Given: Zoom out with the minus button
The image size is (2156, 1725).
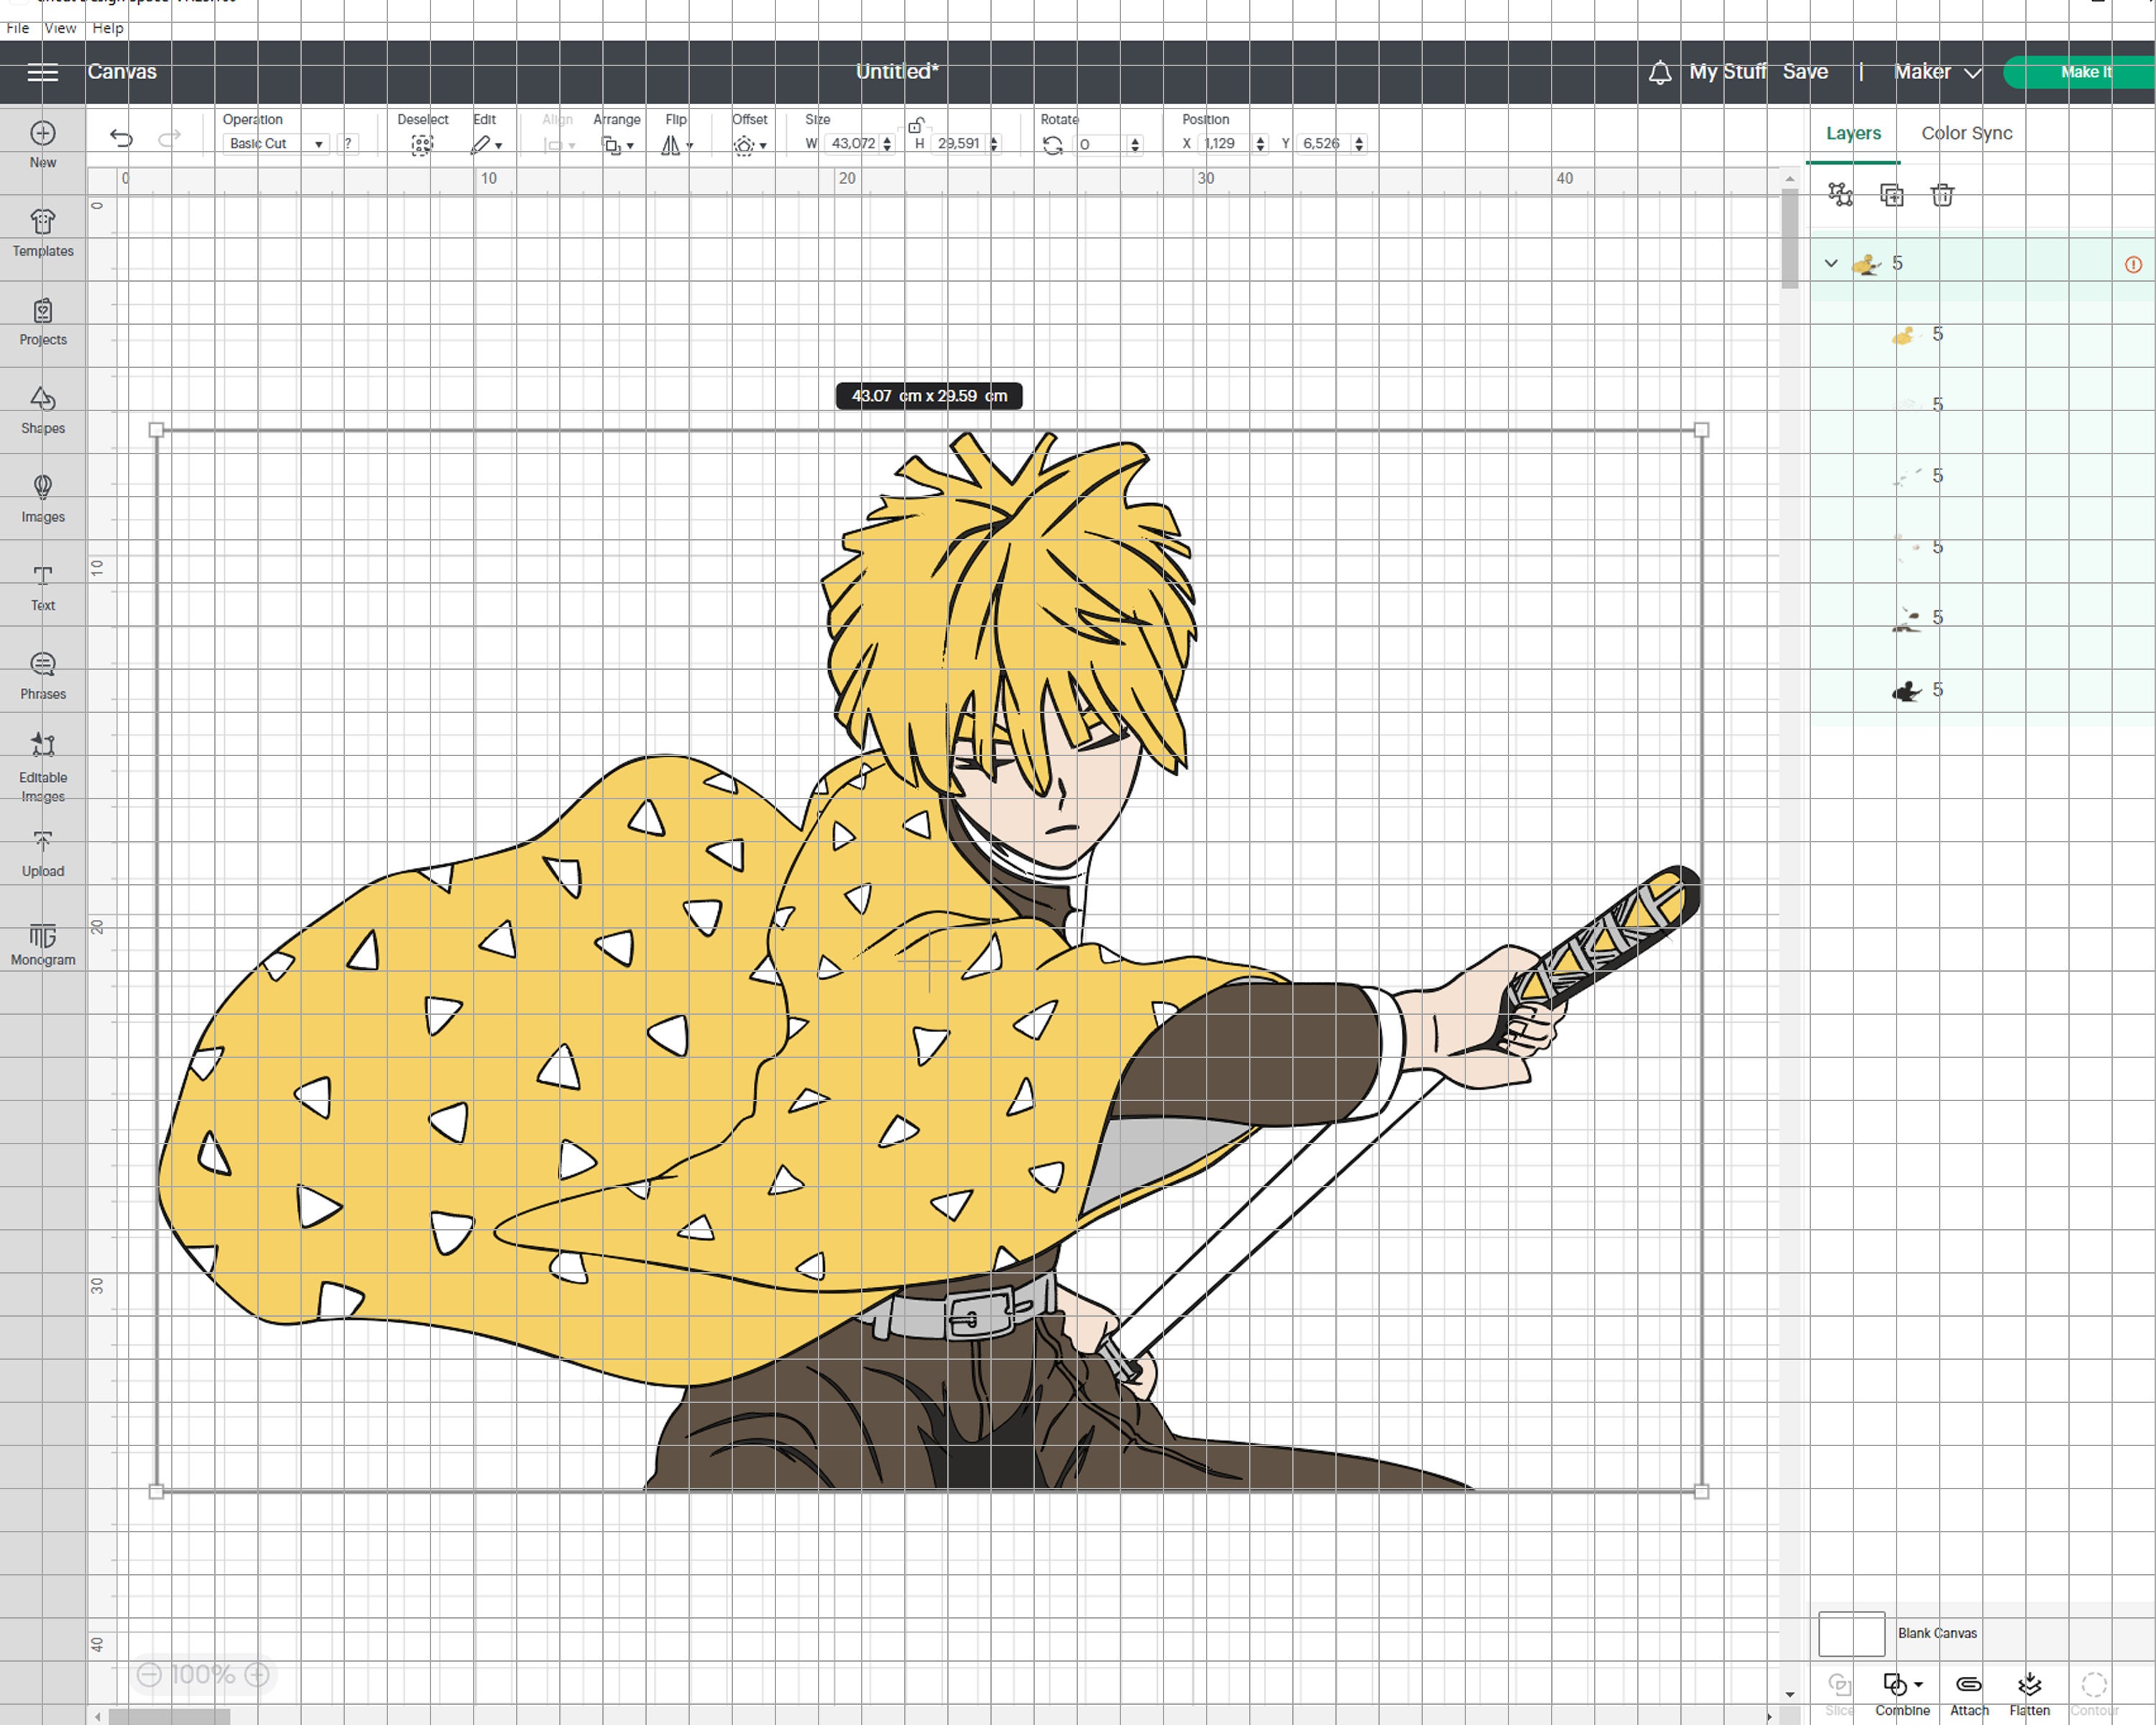Looking at the screenshot, I should [x=149, y=1674].
